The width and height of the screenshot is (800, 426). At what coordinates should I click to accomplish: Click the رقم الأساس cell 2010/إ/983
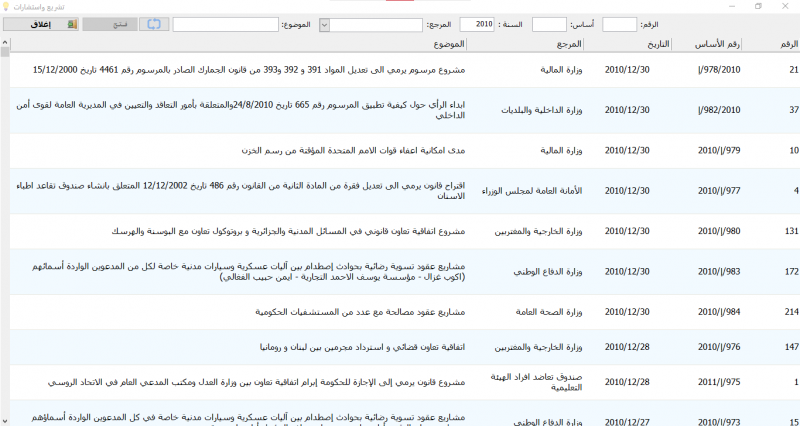(719, 272)
